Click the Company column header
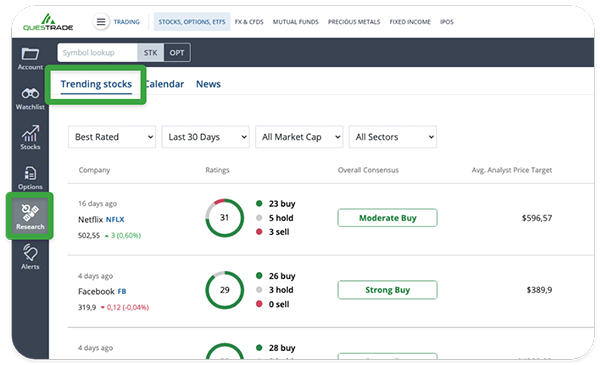600x365 pixels. click(94, 170)
